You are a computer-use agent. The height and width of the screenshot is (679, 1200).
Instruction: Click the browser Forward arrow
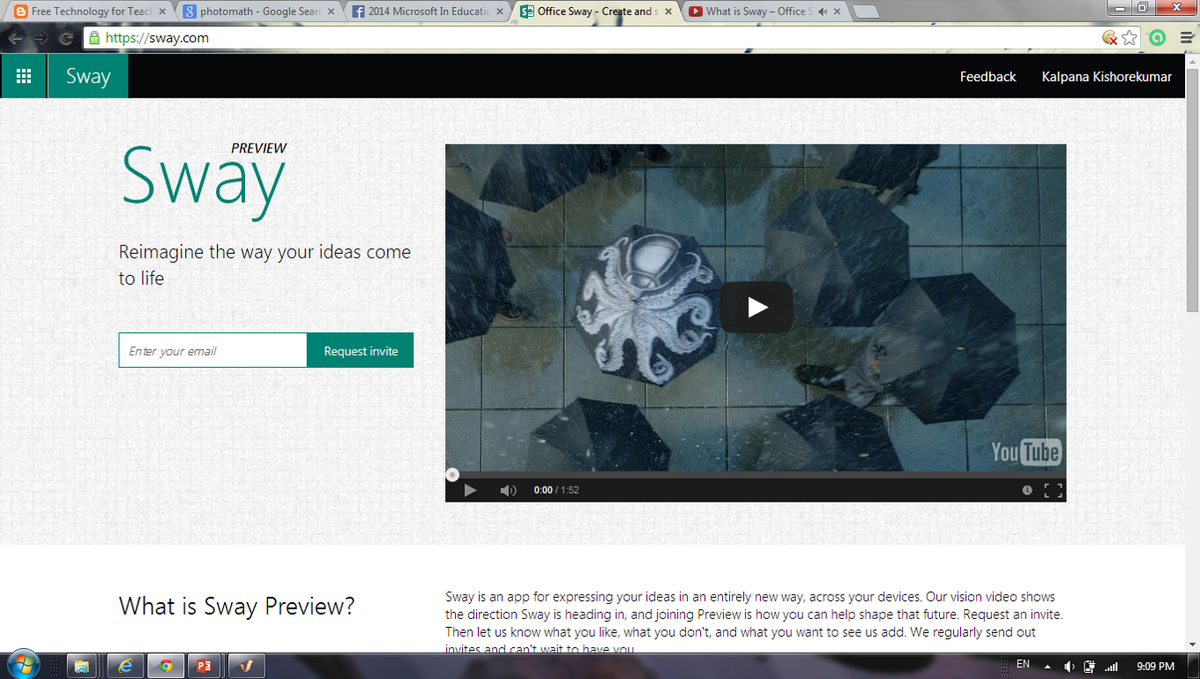tap(42, 38)
